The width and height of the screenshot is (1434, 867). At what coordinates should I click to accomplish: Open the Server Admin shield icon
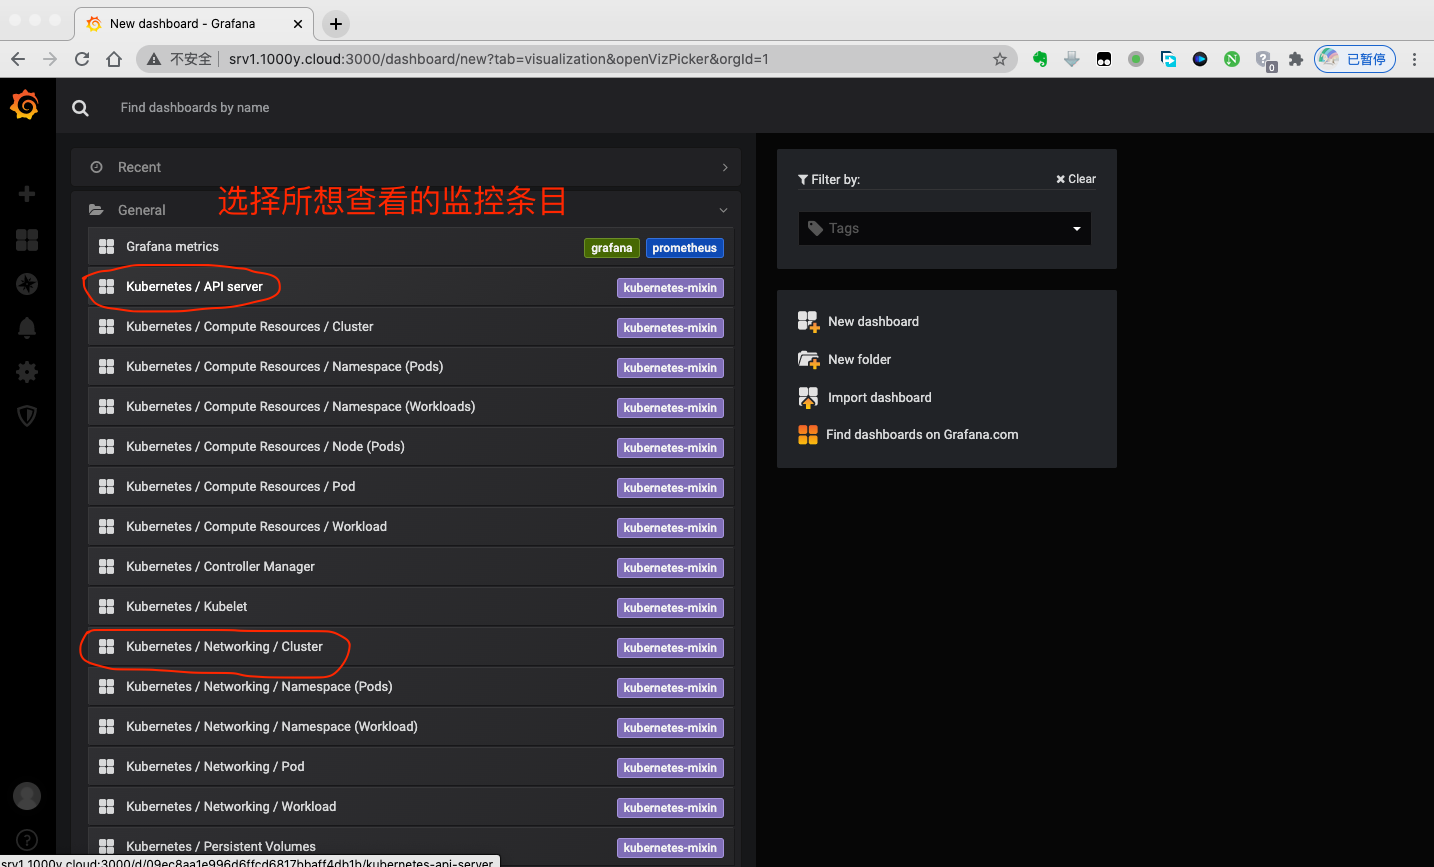(x=27, y=415)
